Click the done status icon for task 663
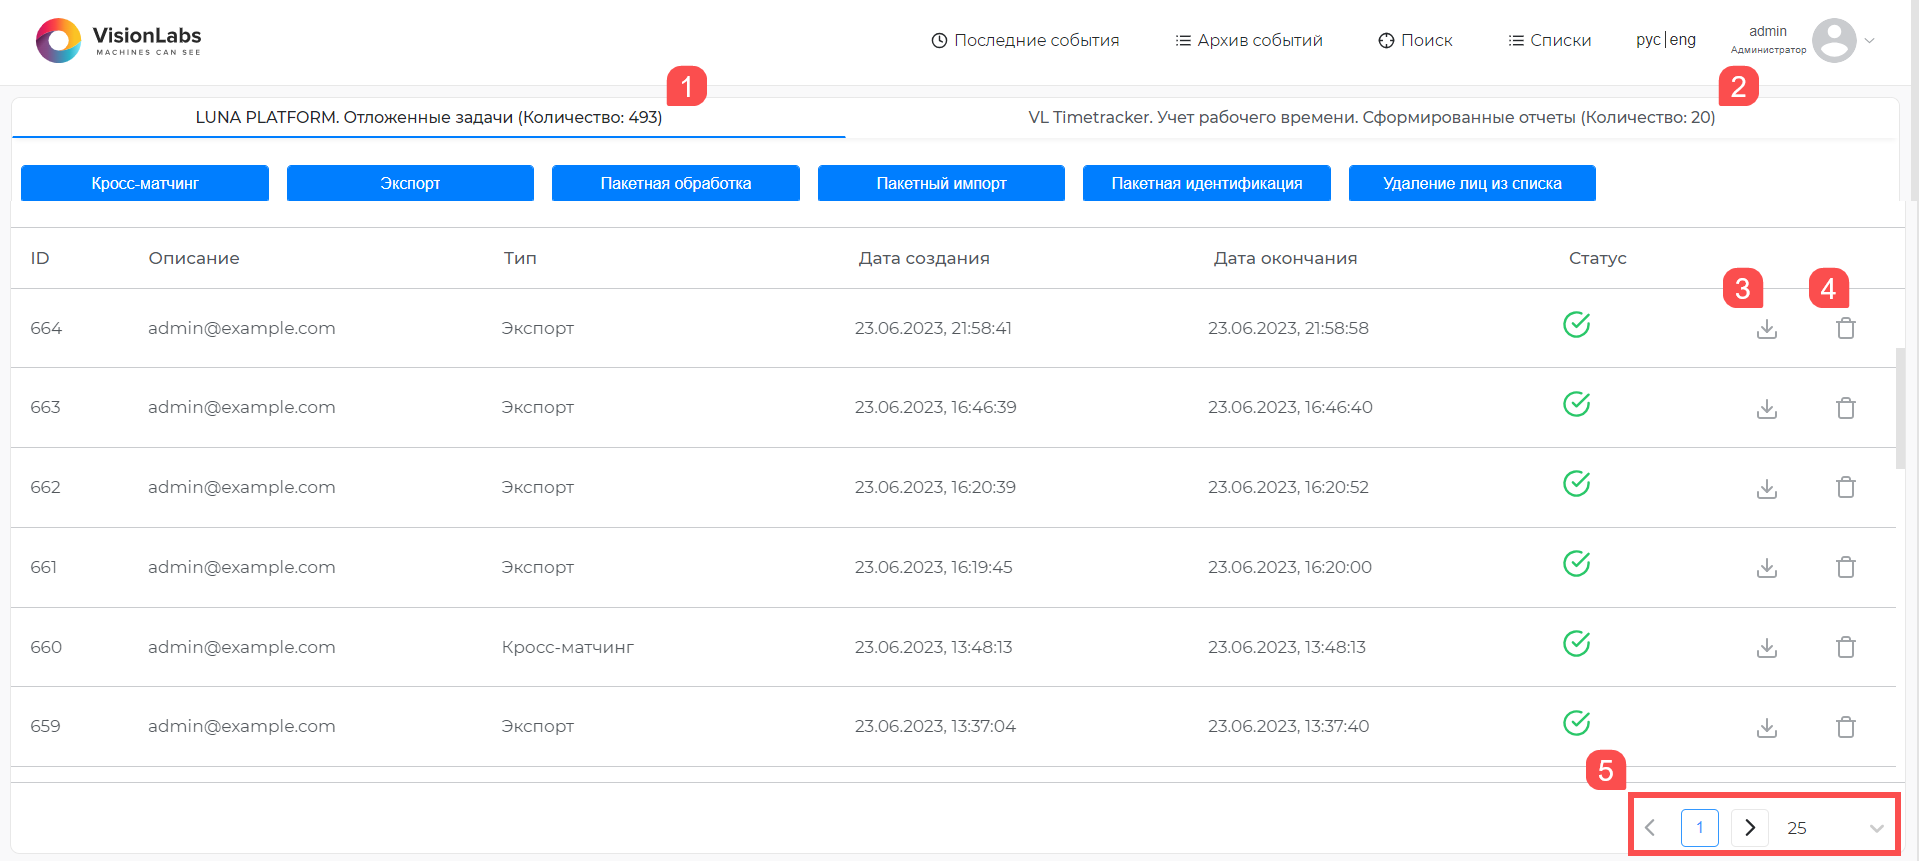The height and width of the screenshot is (861, 1919). (x=1577, y=404)
